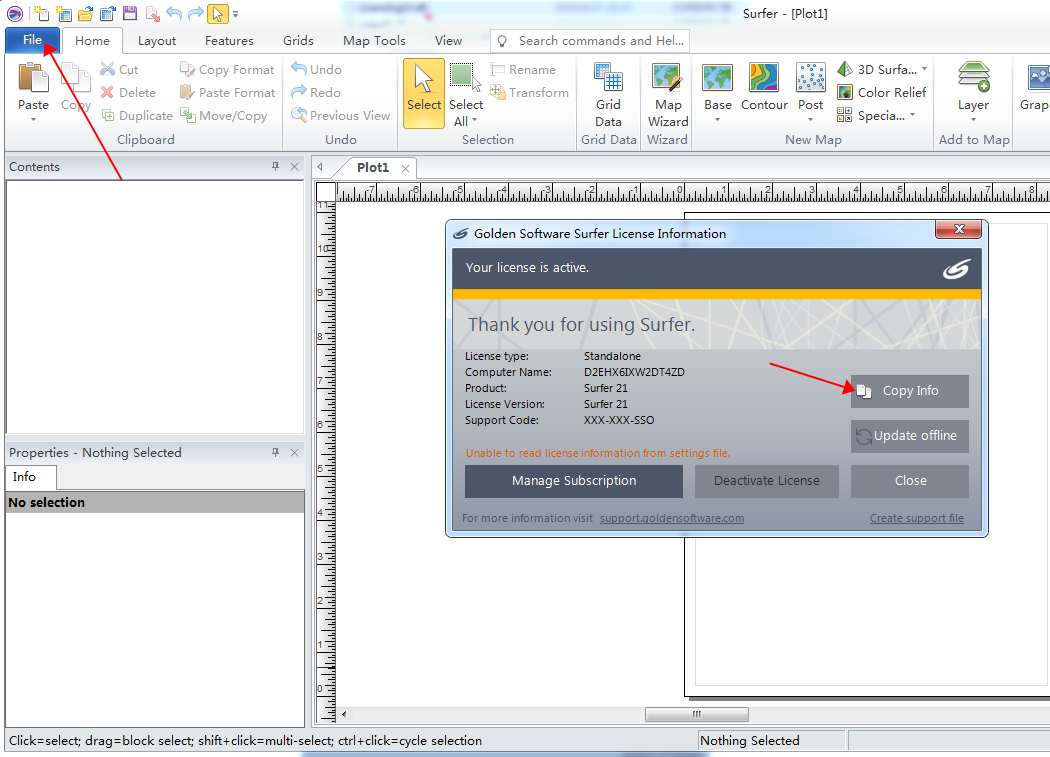Image resolution: width=1050 pixels, height=757 pixels.
Task: Click the Undo arrow icon
Action: tap(172, 13)
